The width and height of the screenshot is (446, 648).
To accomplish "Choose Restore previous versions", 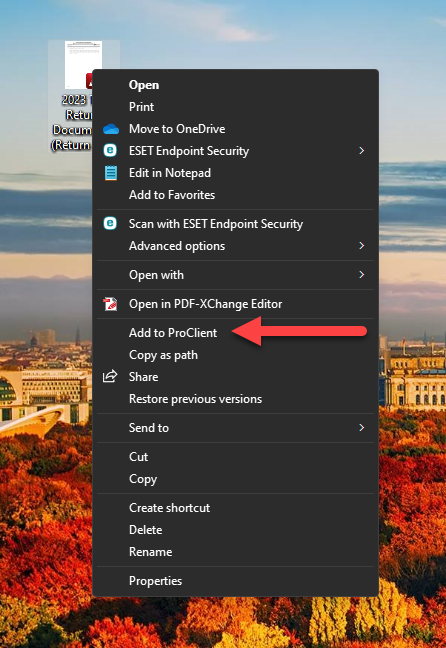I will click(x=235, y=399).
